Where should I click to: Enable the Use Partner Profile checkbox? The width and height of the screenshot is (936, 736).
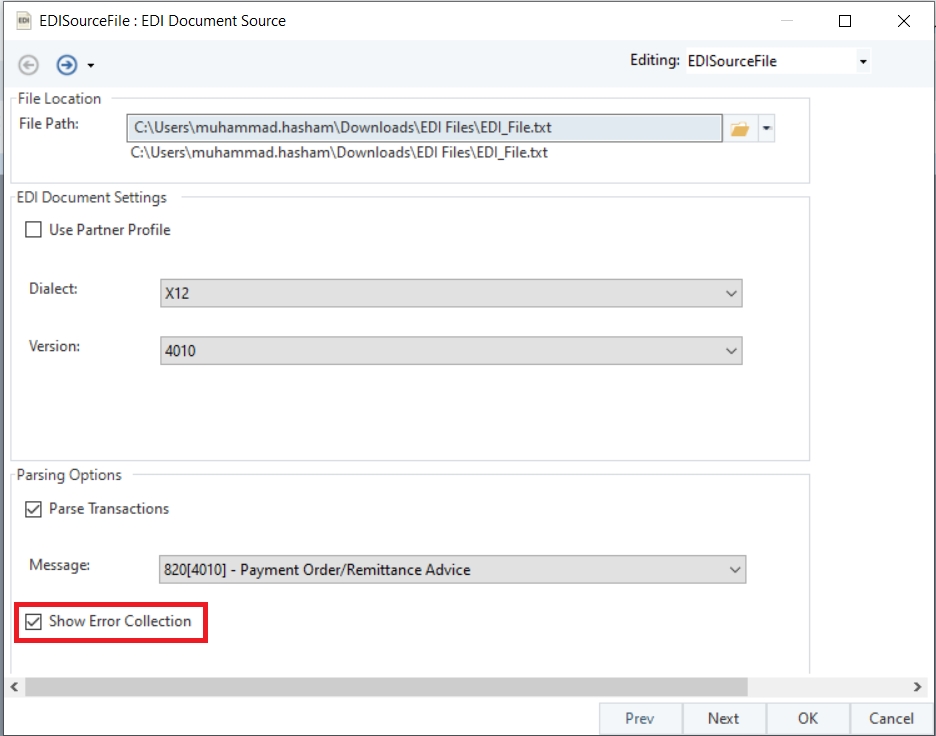(33, 230)
